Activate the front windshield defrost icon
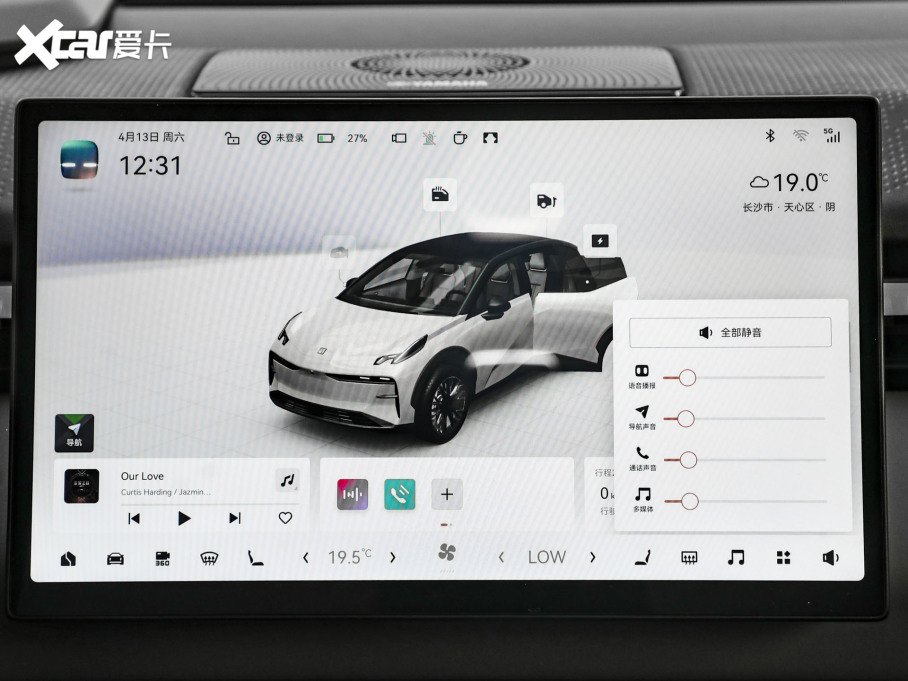The image size is (908, 681). (207, 557)
